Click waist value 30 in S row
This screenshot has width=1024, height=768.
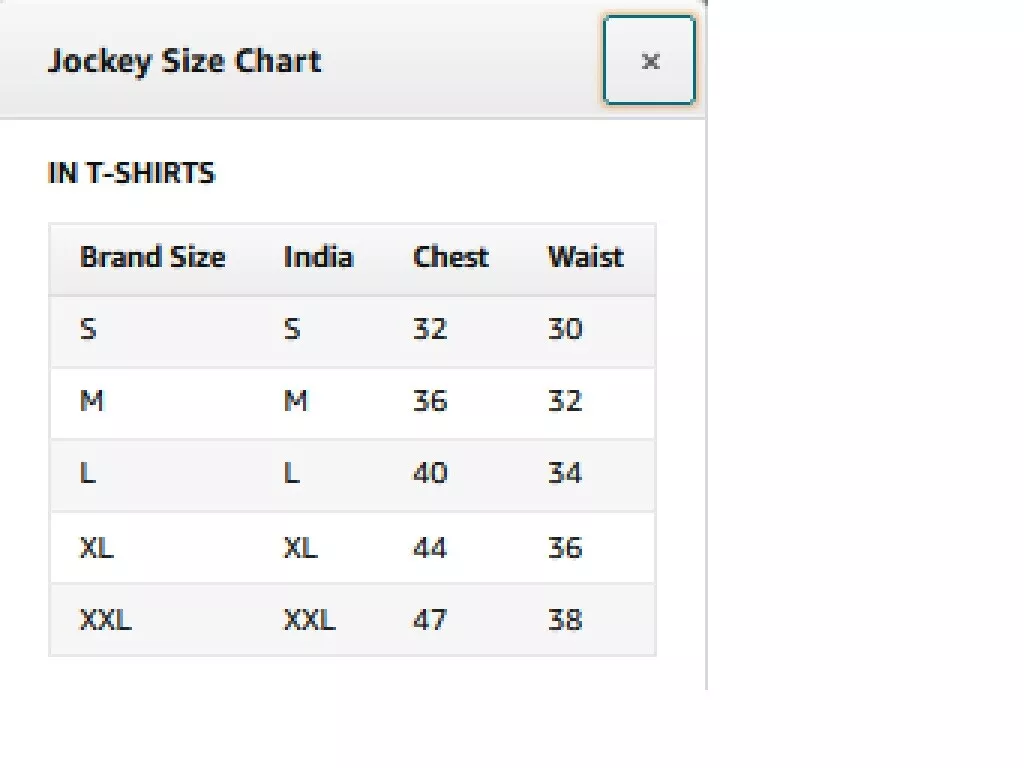pyautogui.click(x=565, y=328)
